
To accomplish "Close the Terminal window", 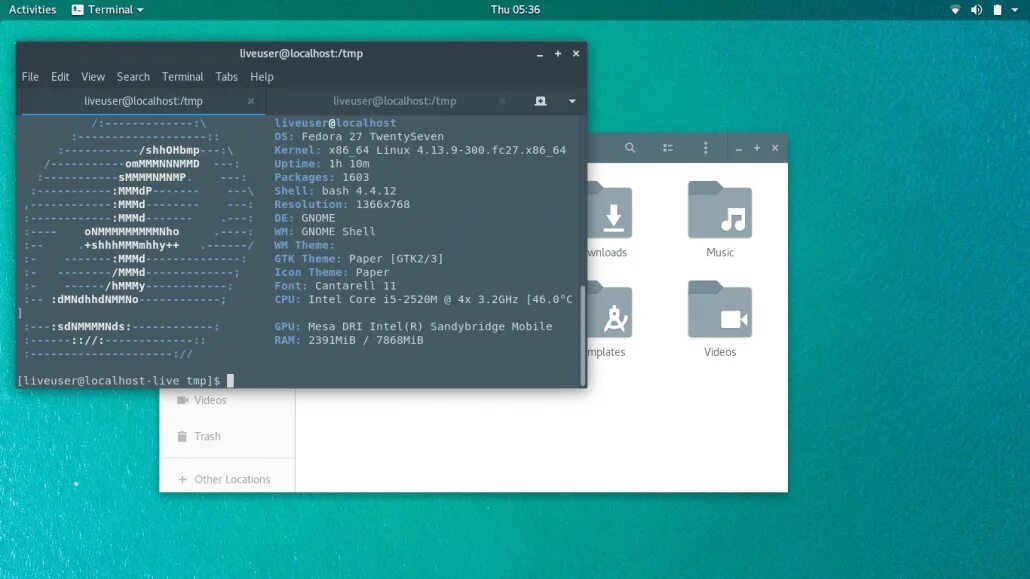I will [576, 54].
